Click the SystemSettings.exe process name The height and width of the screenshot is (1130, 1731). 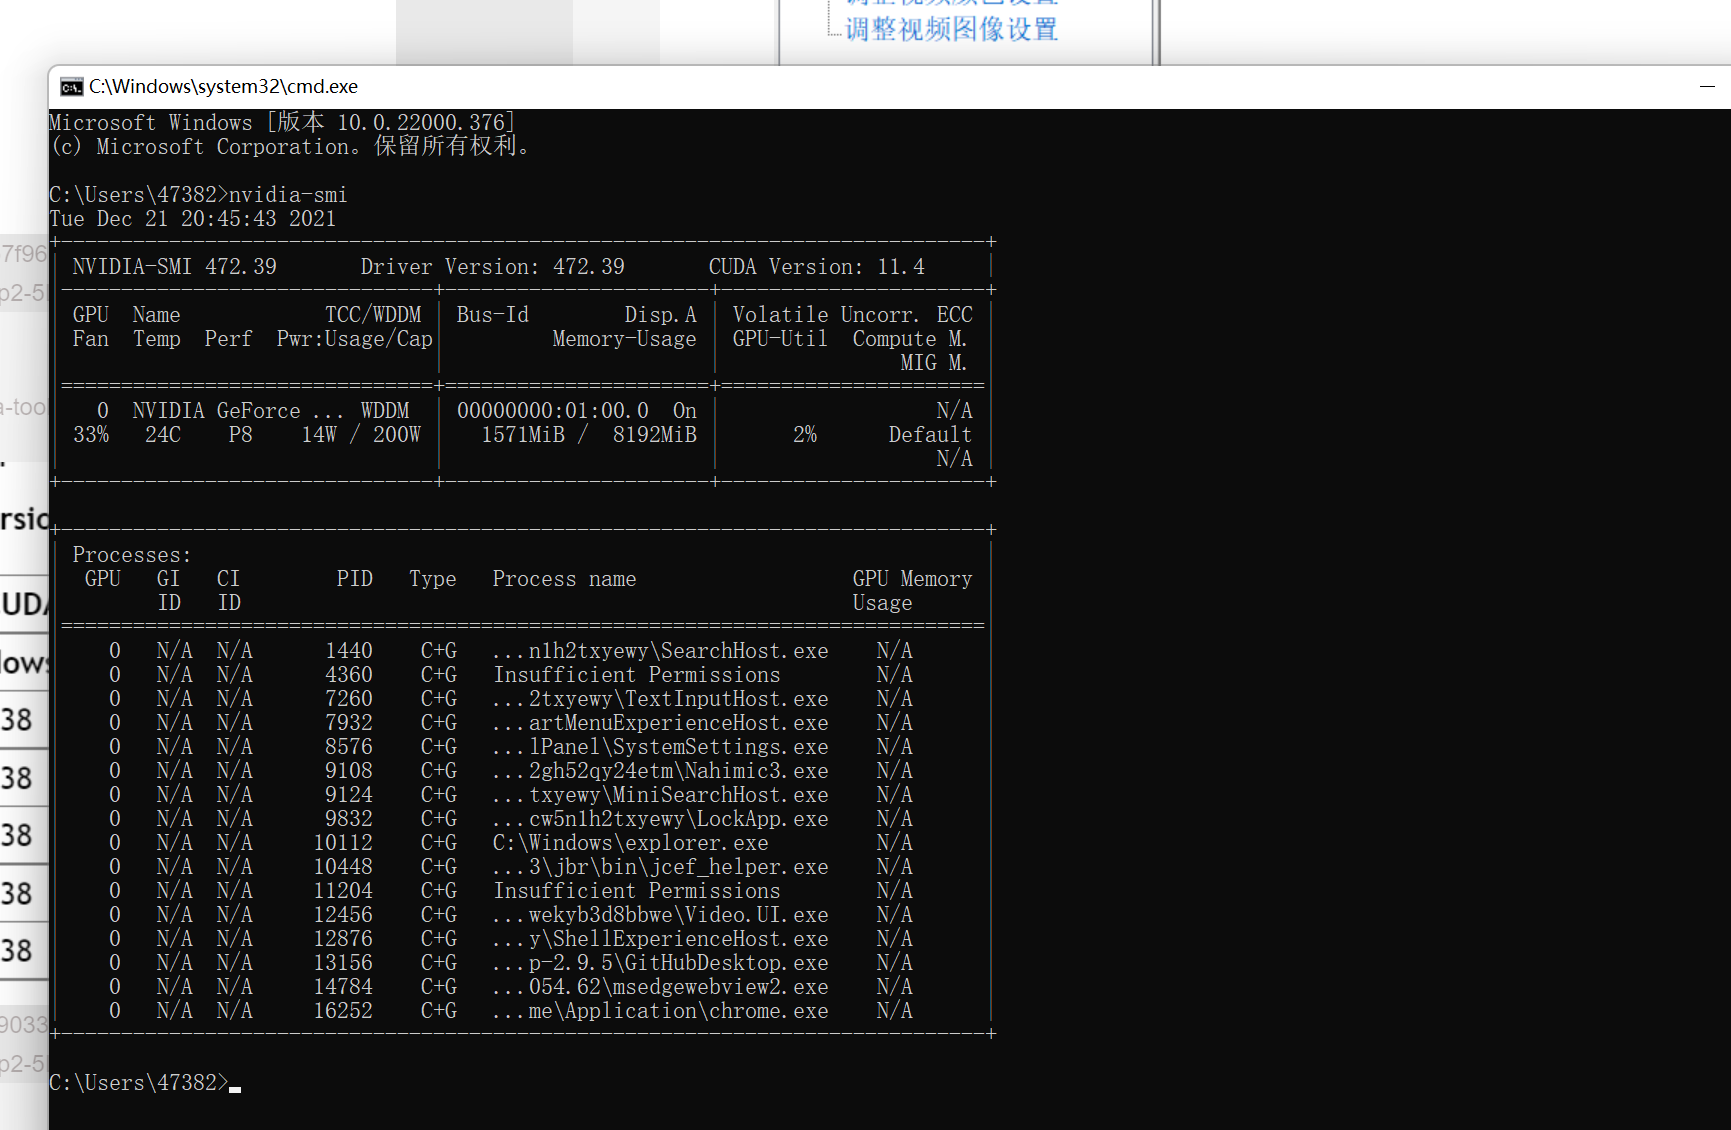click(x=660, y=747)
